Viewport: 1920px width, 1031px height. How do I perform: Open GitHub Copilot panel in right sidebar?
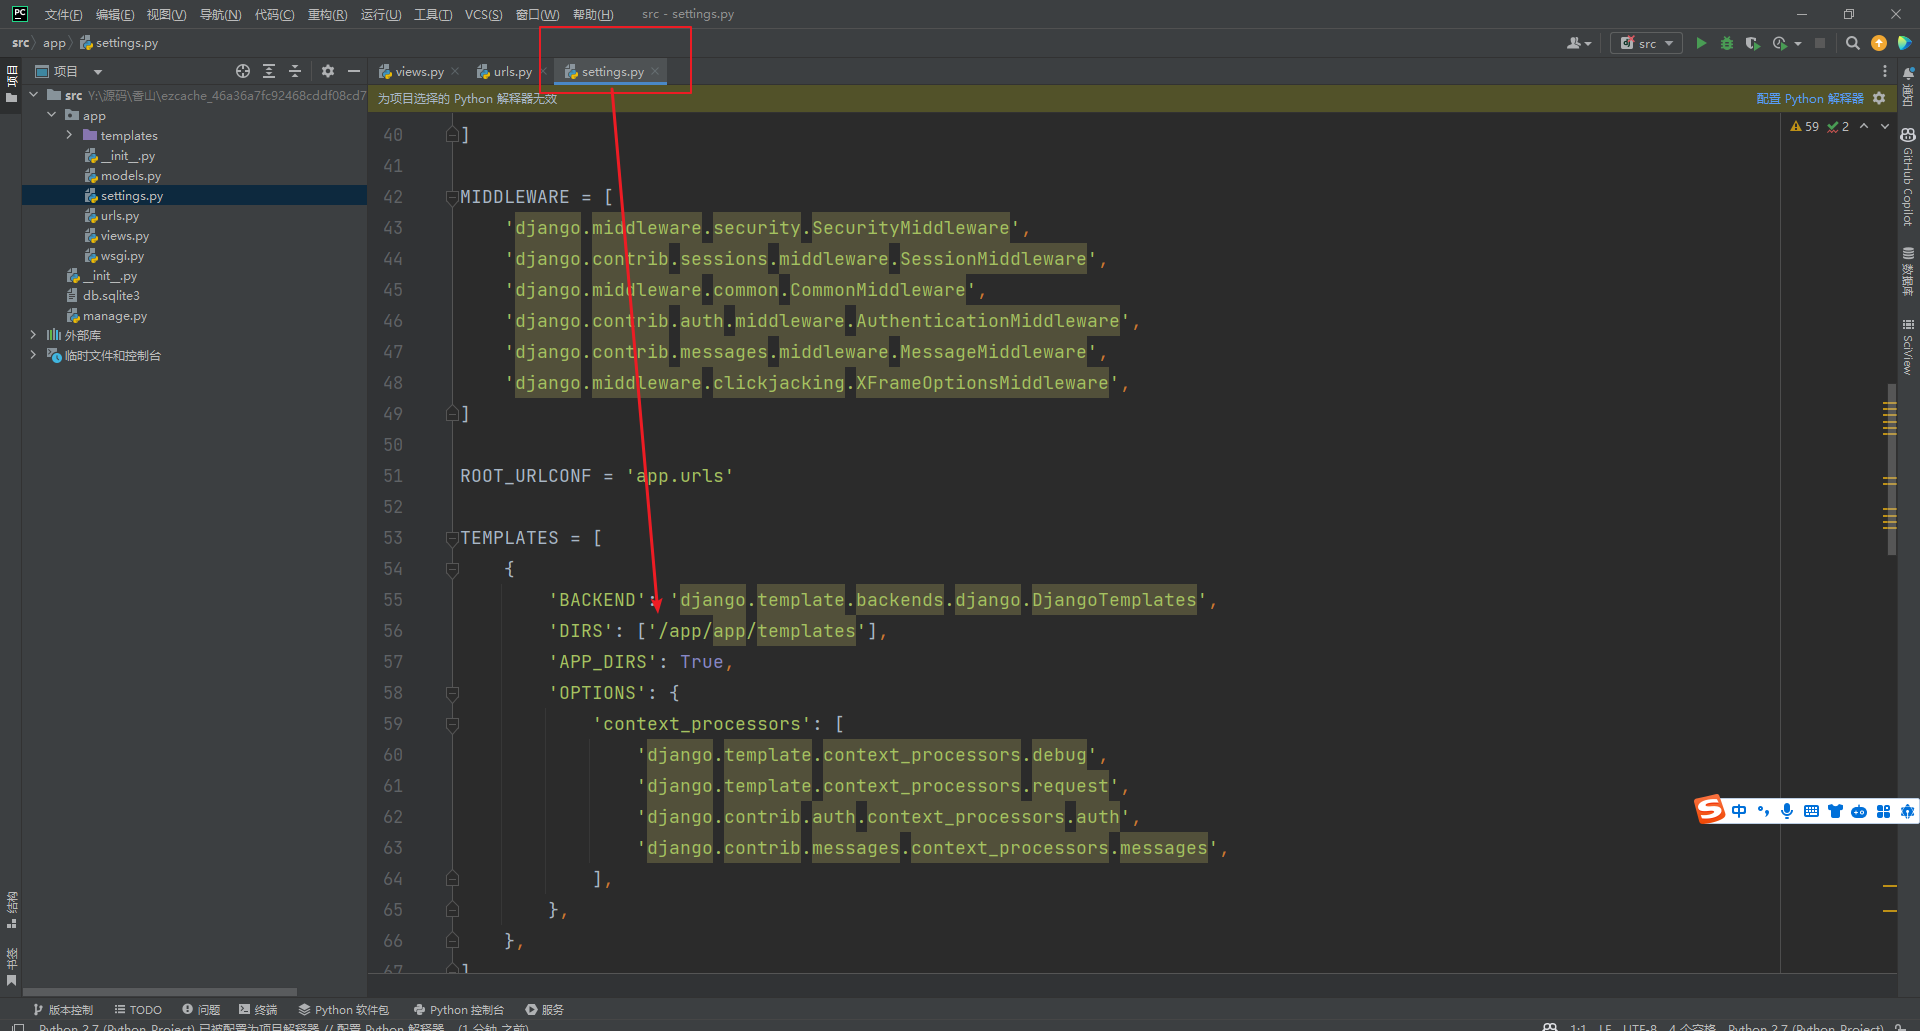tap(1908, 178)
